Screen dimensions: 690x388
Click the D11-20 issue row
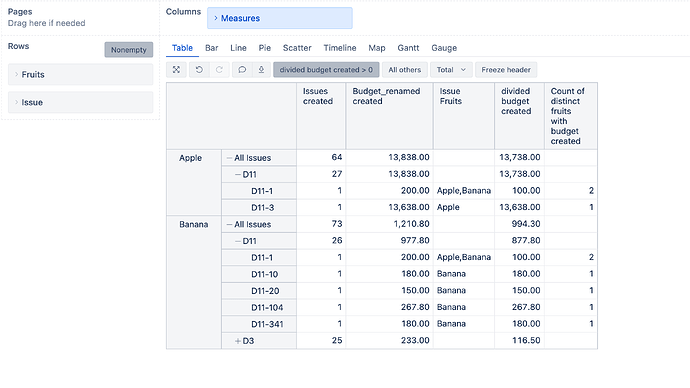[x=259, y=291]
